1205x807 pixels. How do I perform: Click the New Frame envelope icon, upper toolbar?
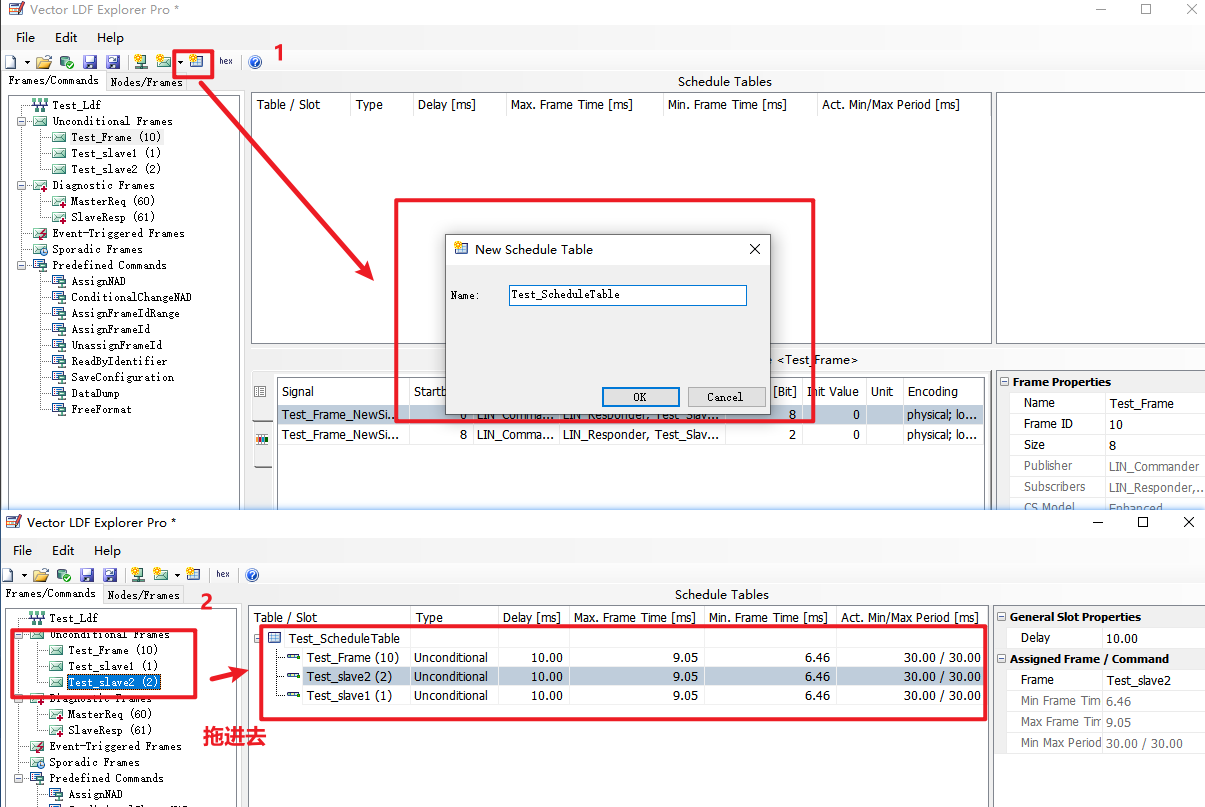163,62
